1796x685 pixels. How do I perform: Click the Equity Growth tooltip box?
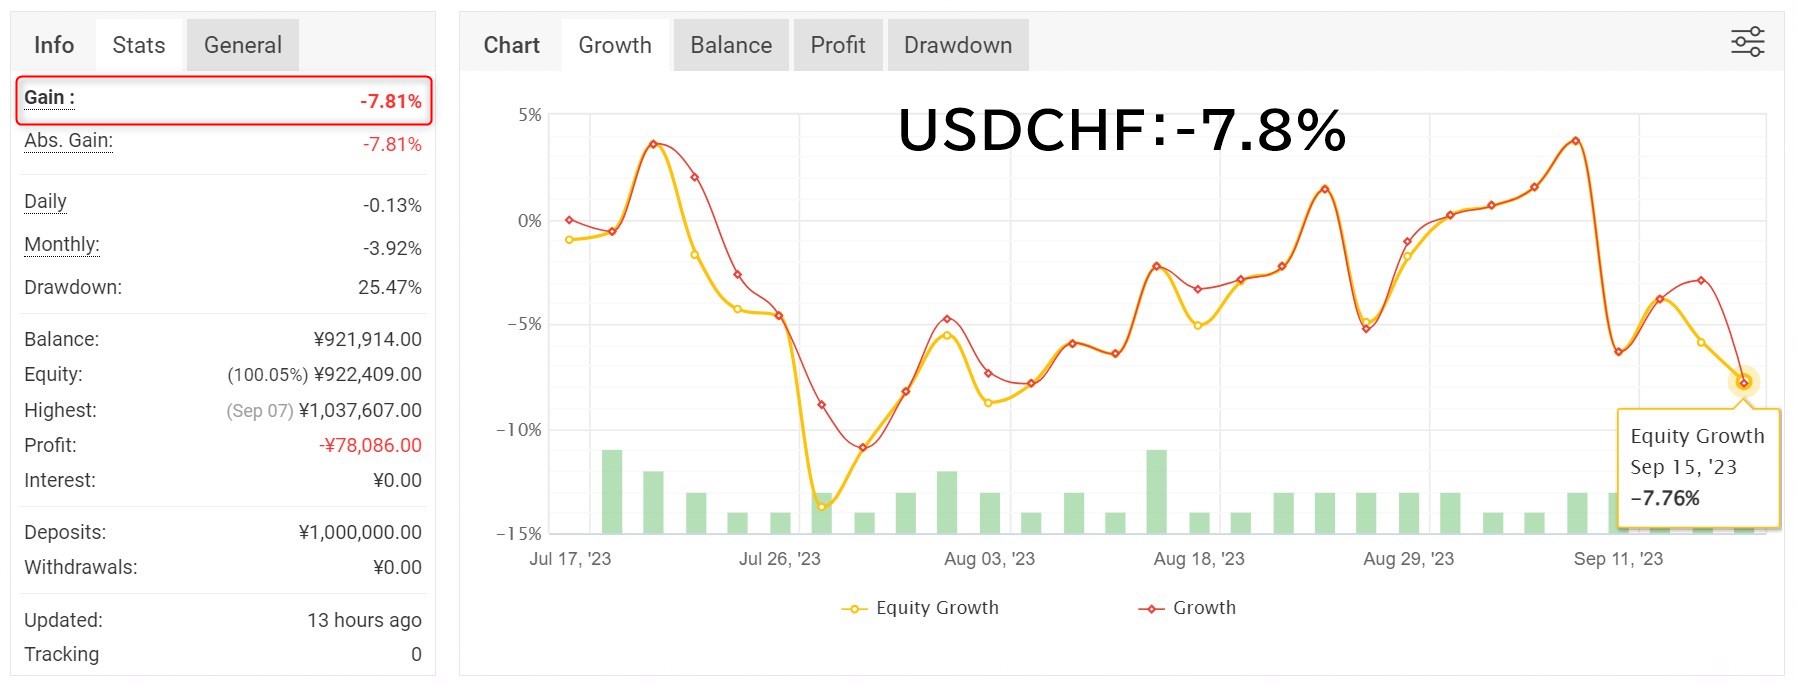click(1698, 467)
